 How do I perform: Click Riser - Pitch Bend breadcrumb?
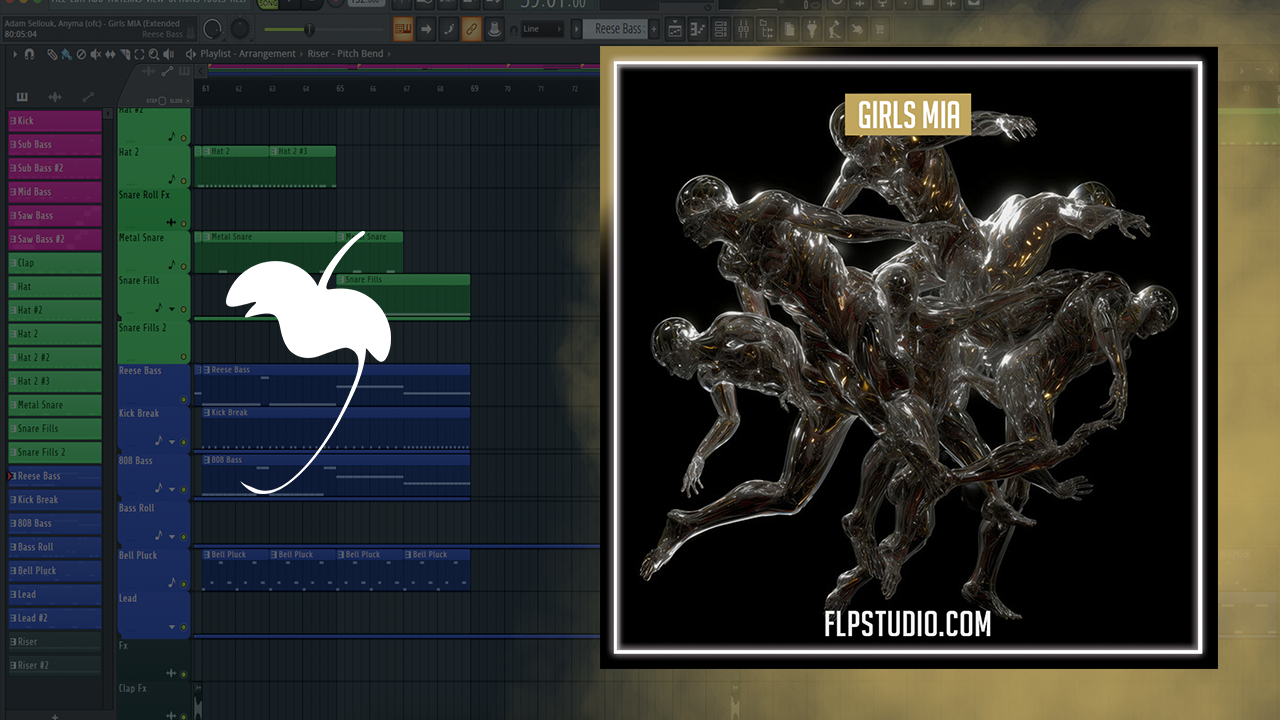click(344, 54)
